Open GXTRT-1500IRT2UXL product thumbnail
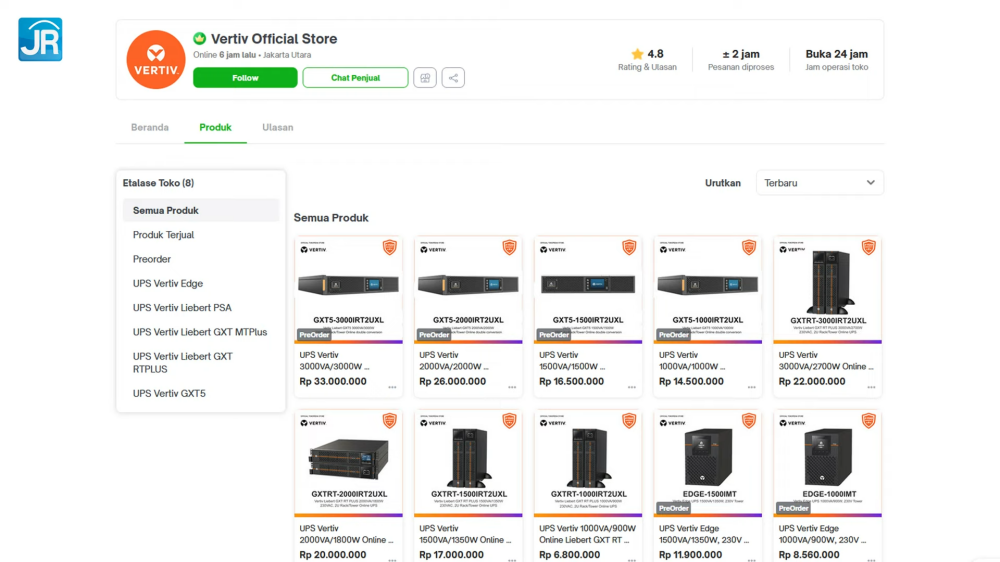This screenshot has width=1000, height=562. [468, 463]
